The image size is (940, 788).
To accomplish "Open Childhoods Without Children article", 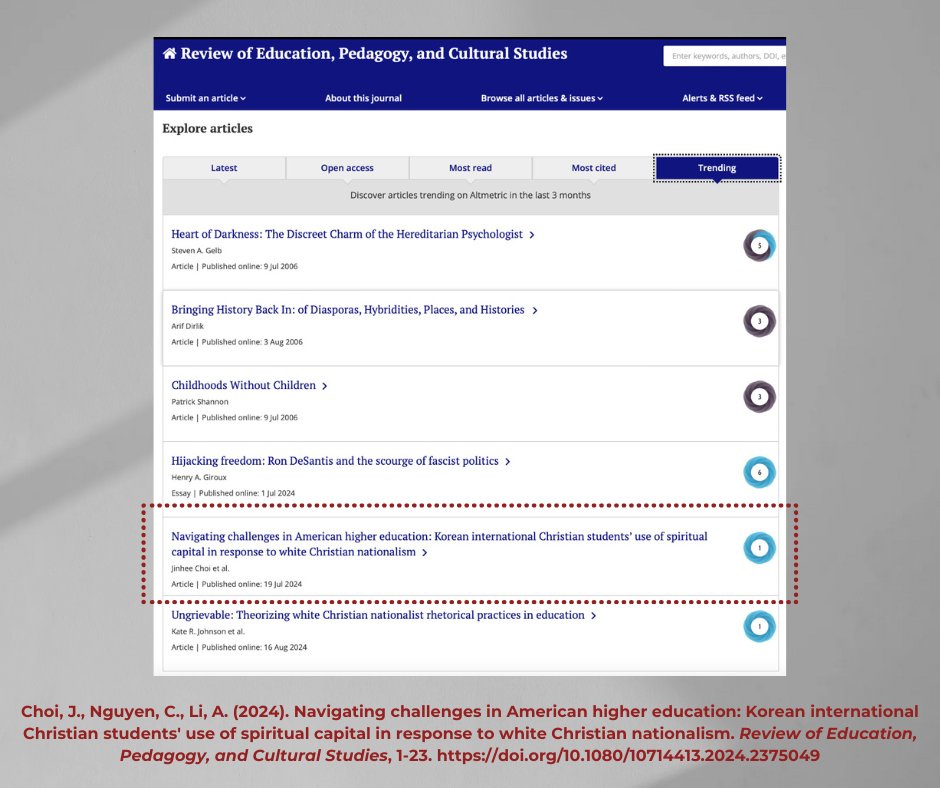I will [249, 386].
